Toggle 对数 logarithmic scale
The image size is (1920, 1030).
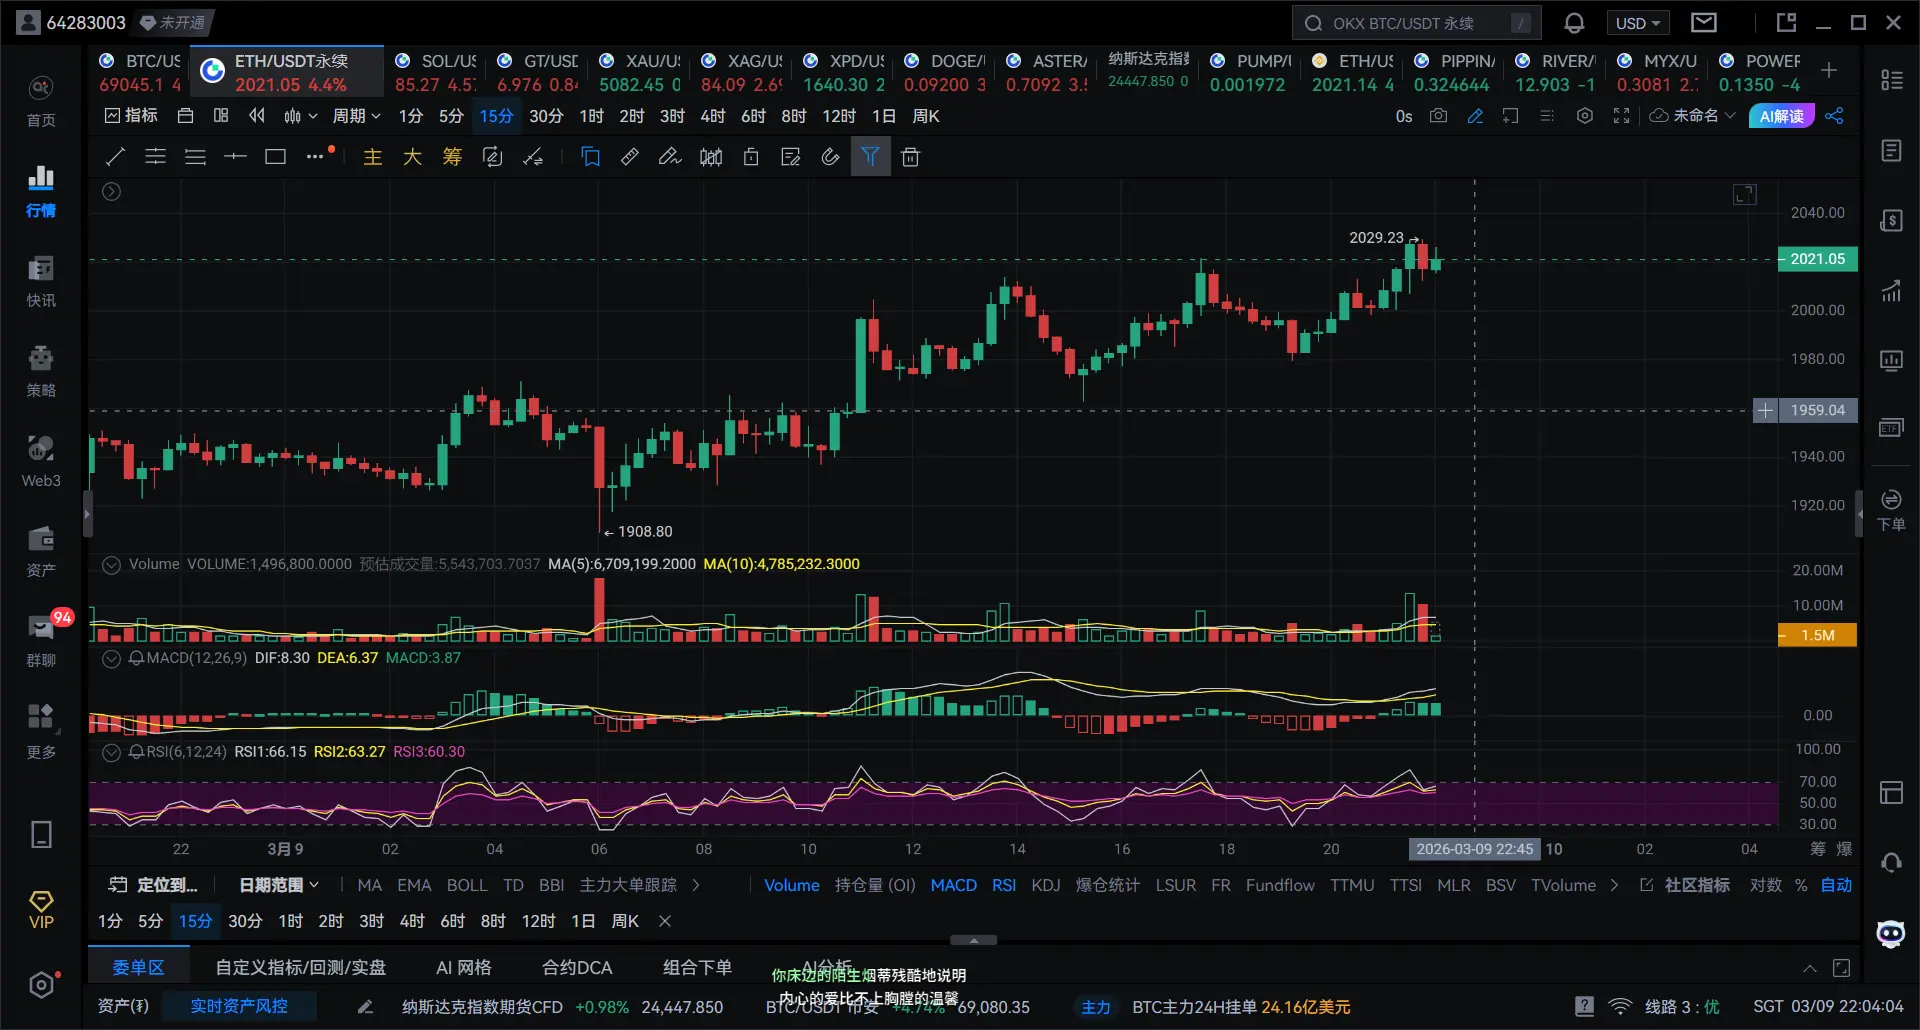coord(1765,885)
